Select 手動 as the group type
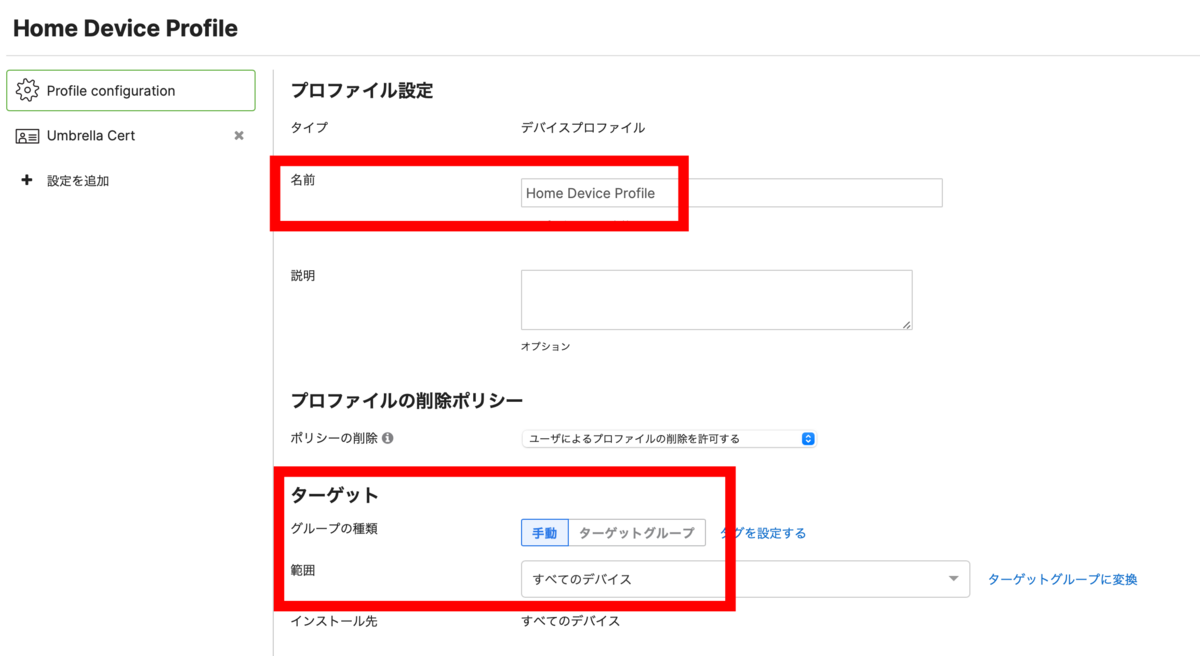The width and height of the screenshot is (1200, 656). 544,532
